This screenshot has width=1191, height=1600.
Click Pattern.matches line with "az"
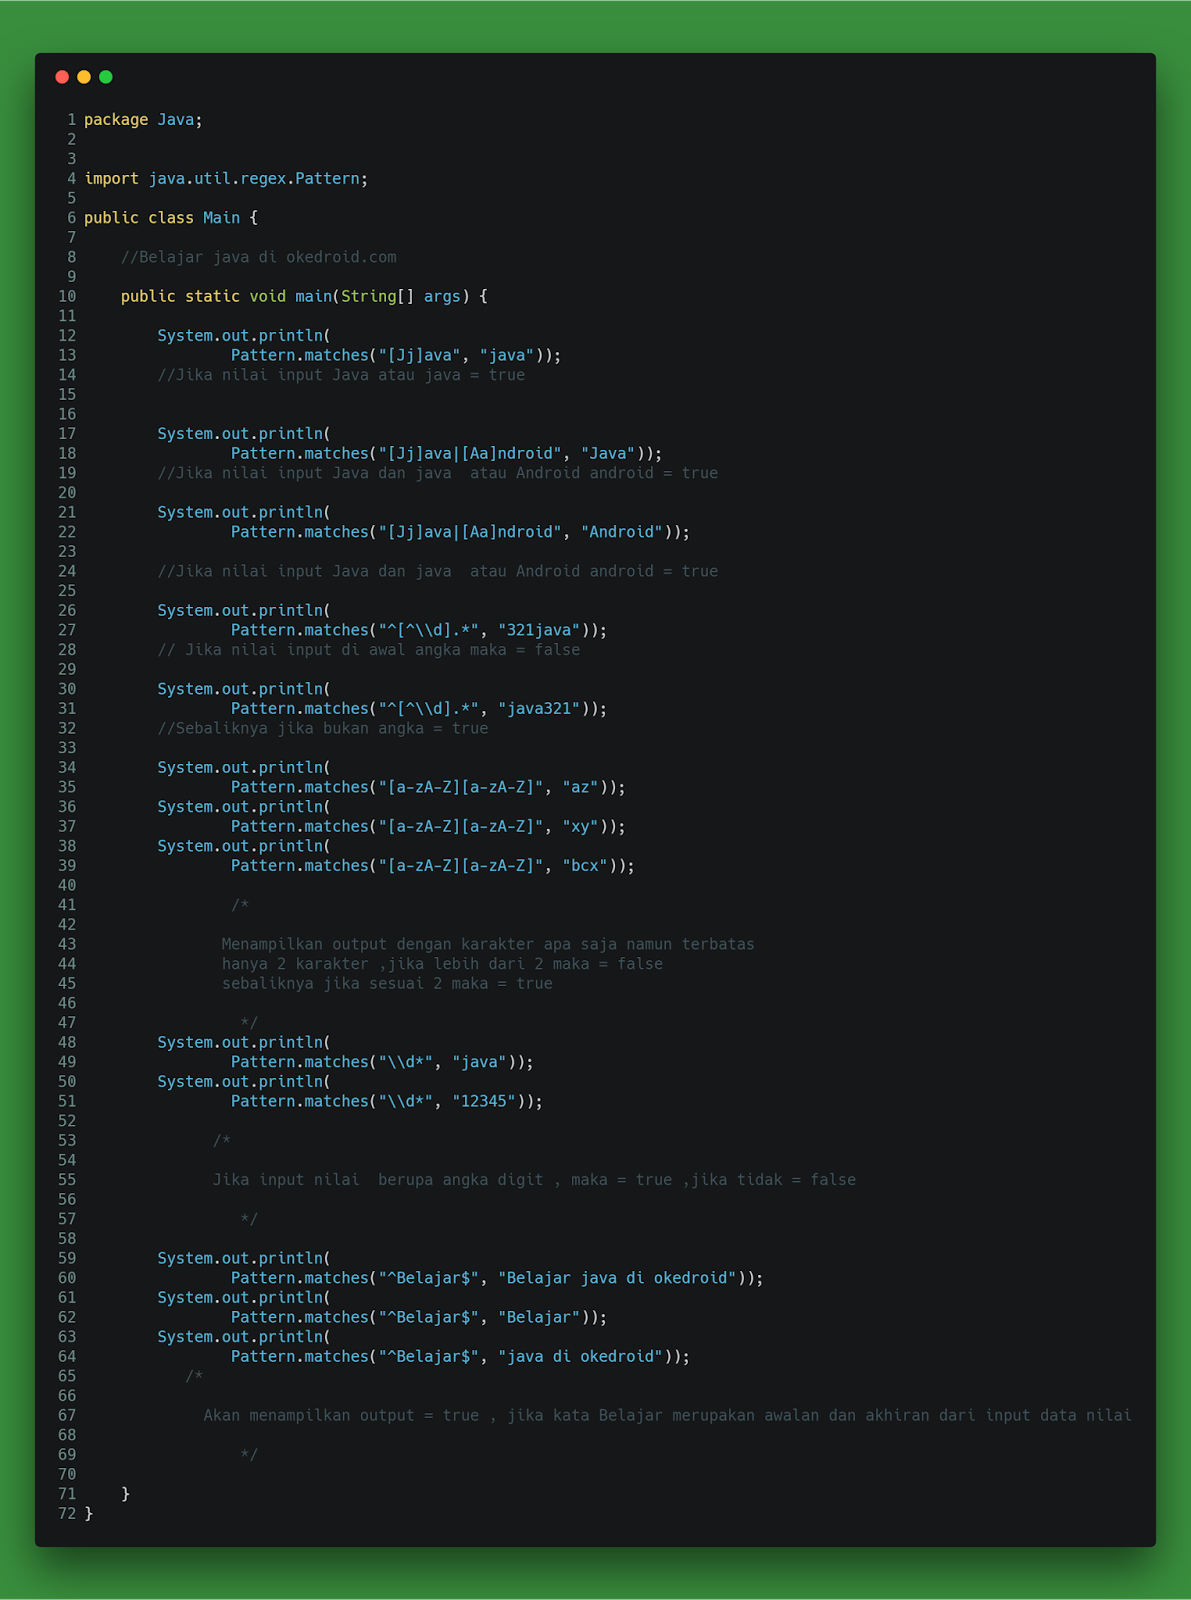pyautogui.click(x=428, y=787)
